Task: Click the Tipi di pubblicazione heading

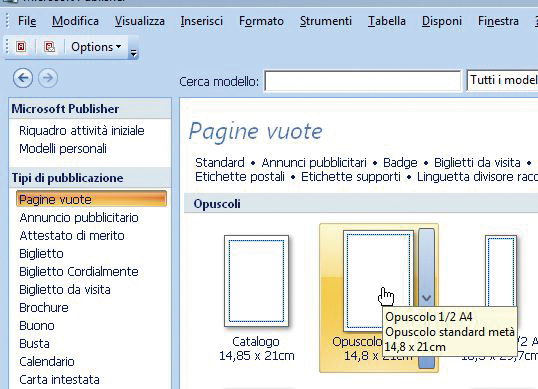Action: coord(67,178)
